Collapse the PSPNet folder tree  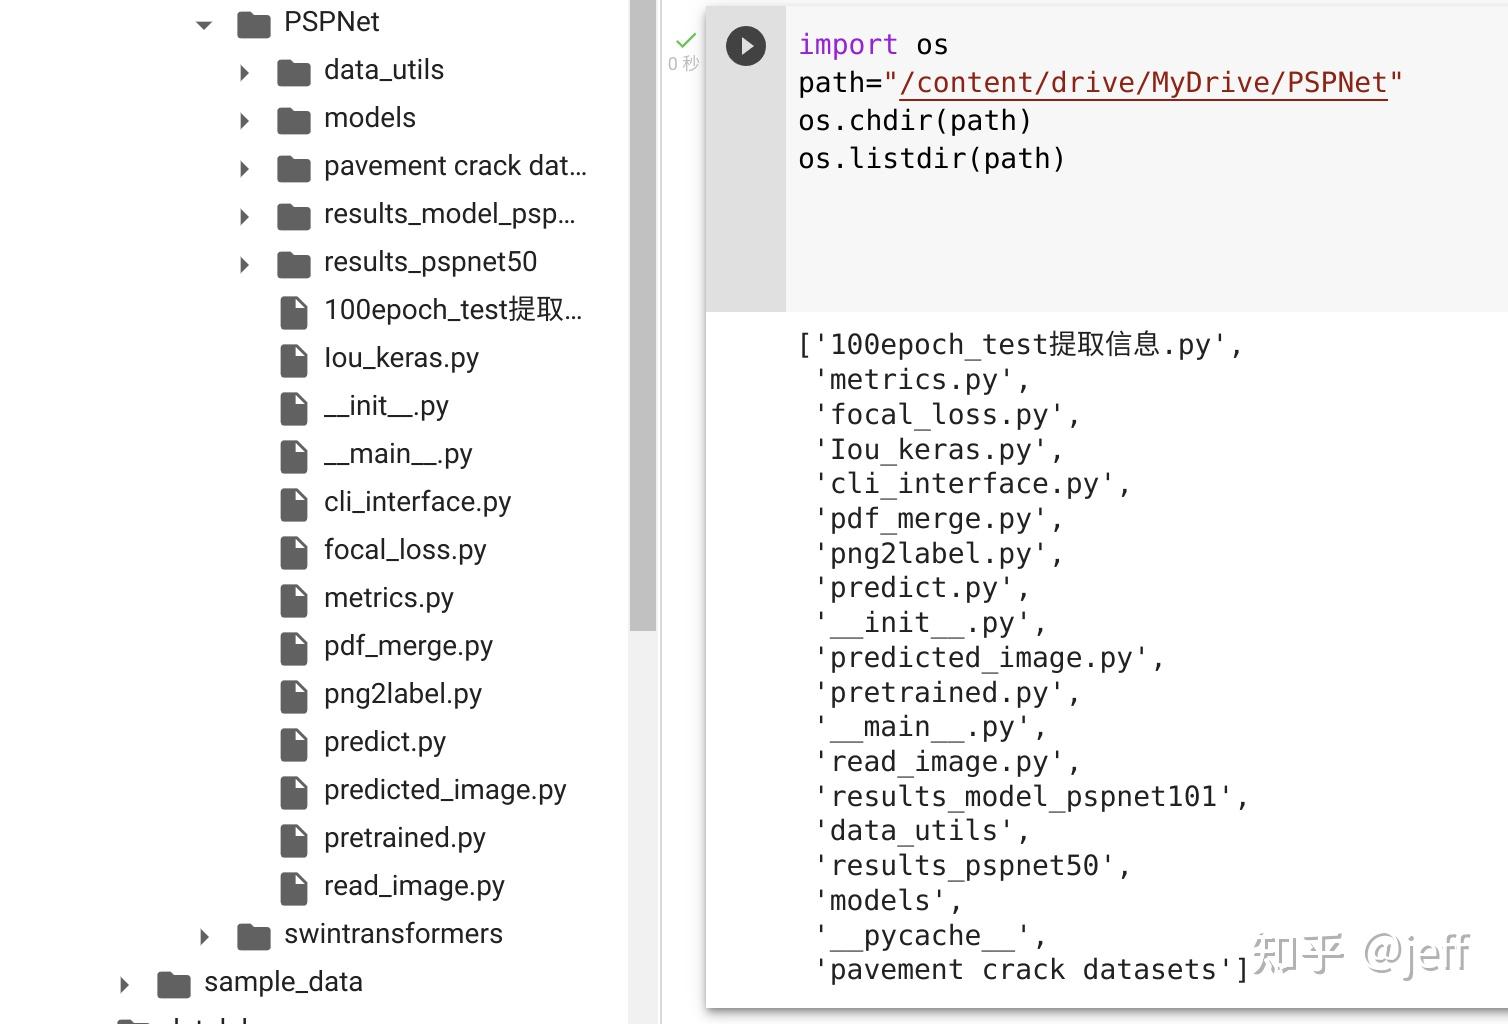[x=204, y=24]
